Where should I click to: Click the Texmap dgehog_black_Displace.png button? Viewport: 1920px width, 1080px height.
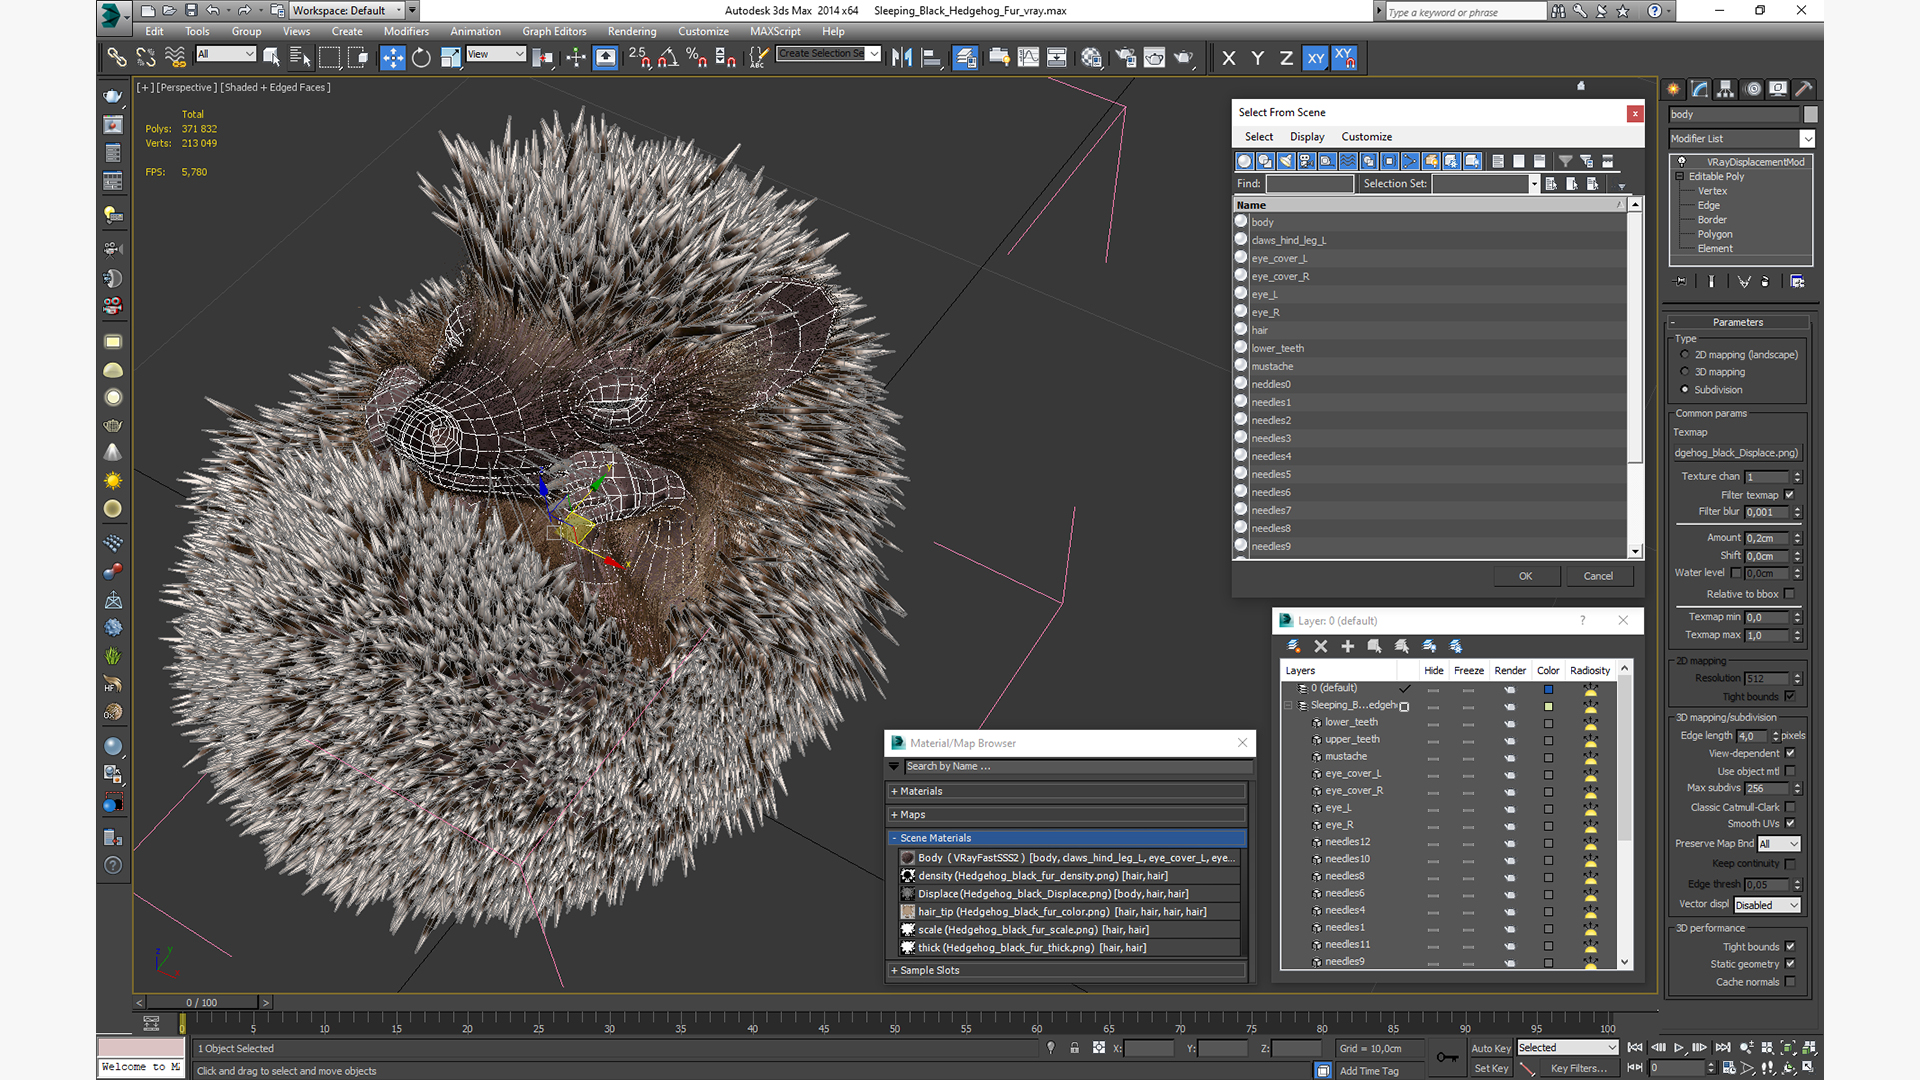pos(1736,453)
